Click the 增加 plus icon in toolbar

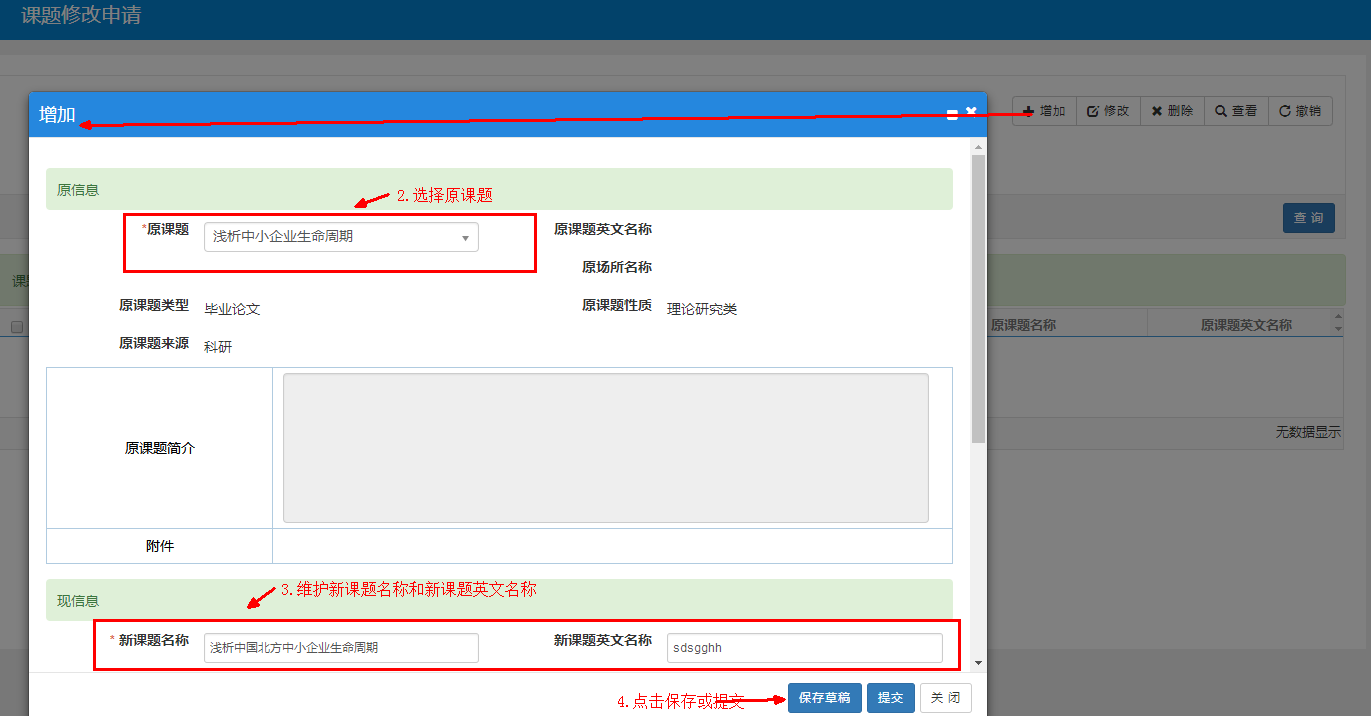(x=1028, y=111)
